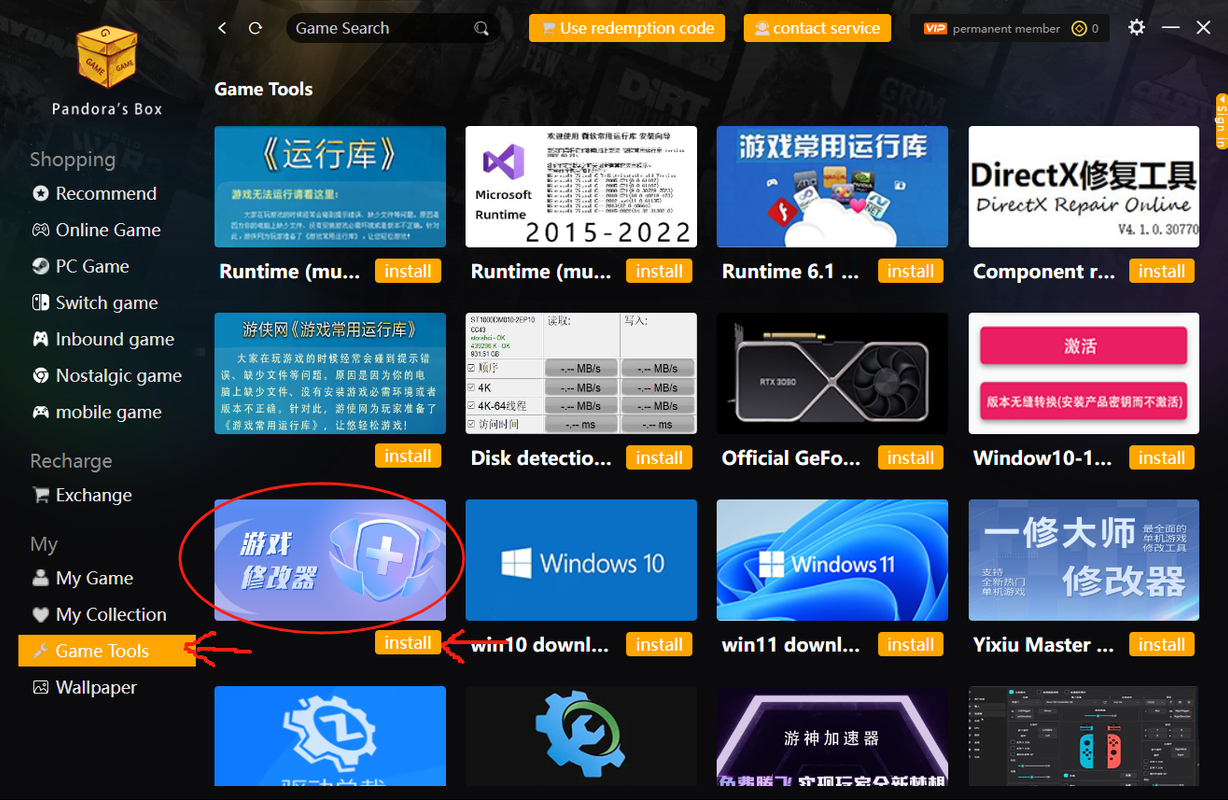Select Game Tools in the sidebar
Image resolution: width=1228 pixels, height=800 pixels.
[106, 651]
